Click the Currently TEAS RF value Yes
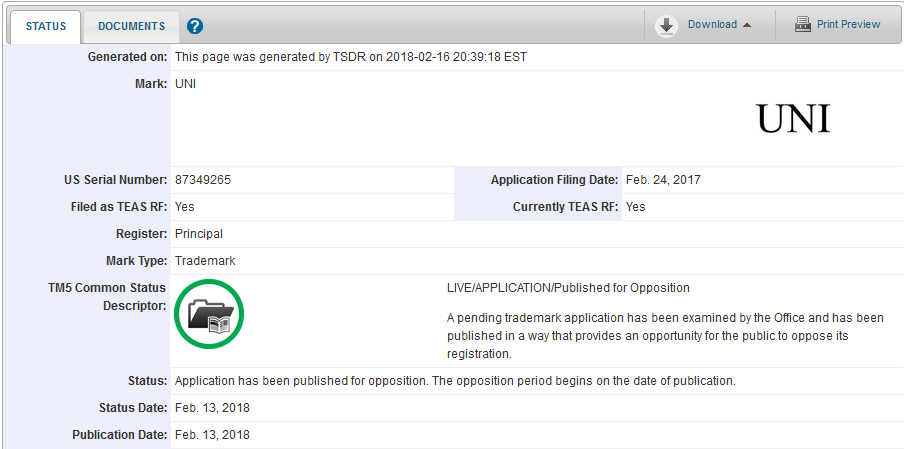904x449 pixels. click(x=635, y=207)
